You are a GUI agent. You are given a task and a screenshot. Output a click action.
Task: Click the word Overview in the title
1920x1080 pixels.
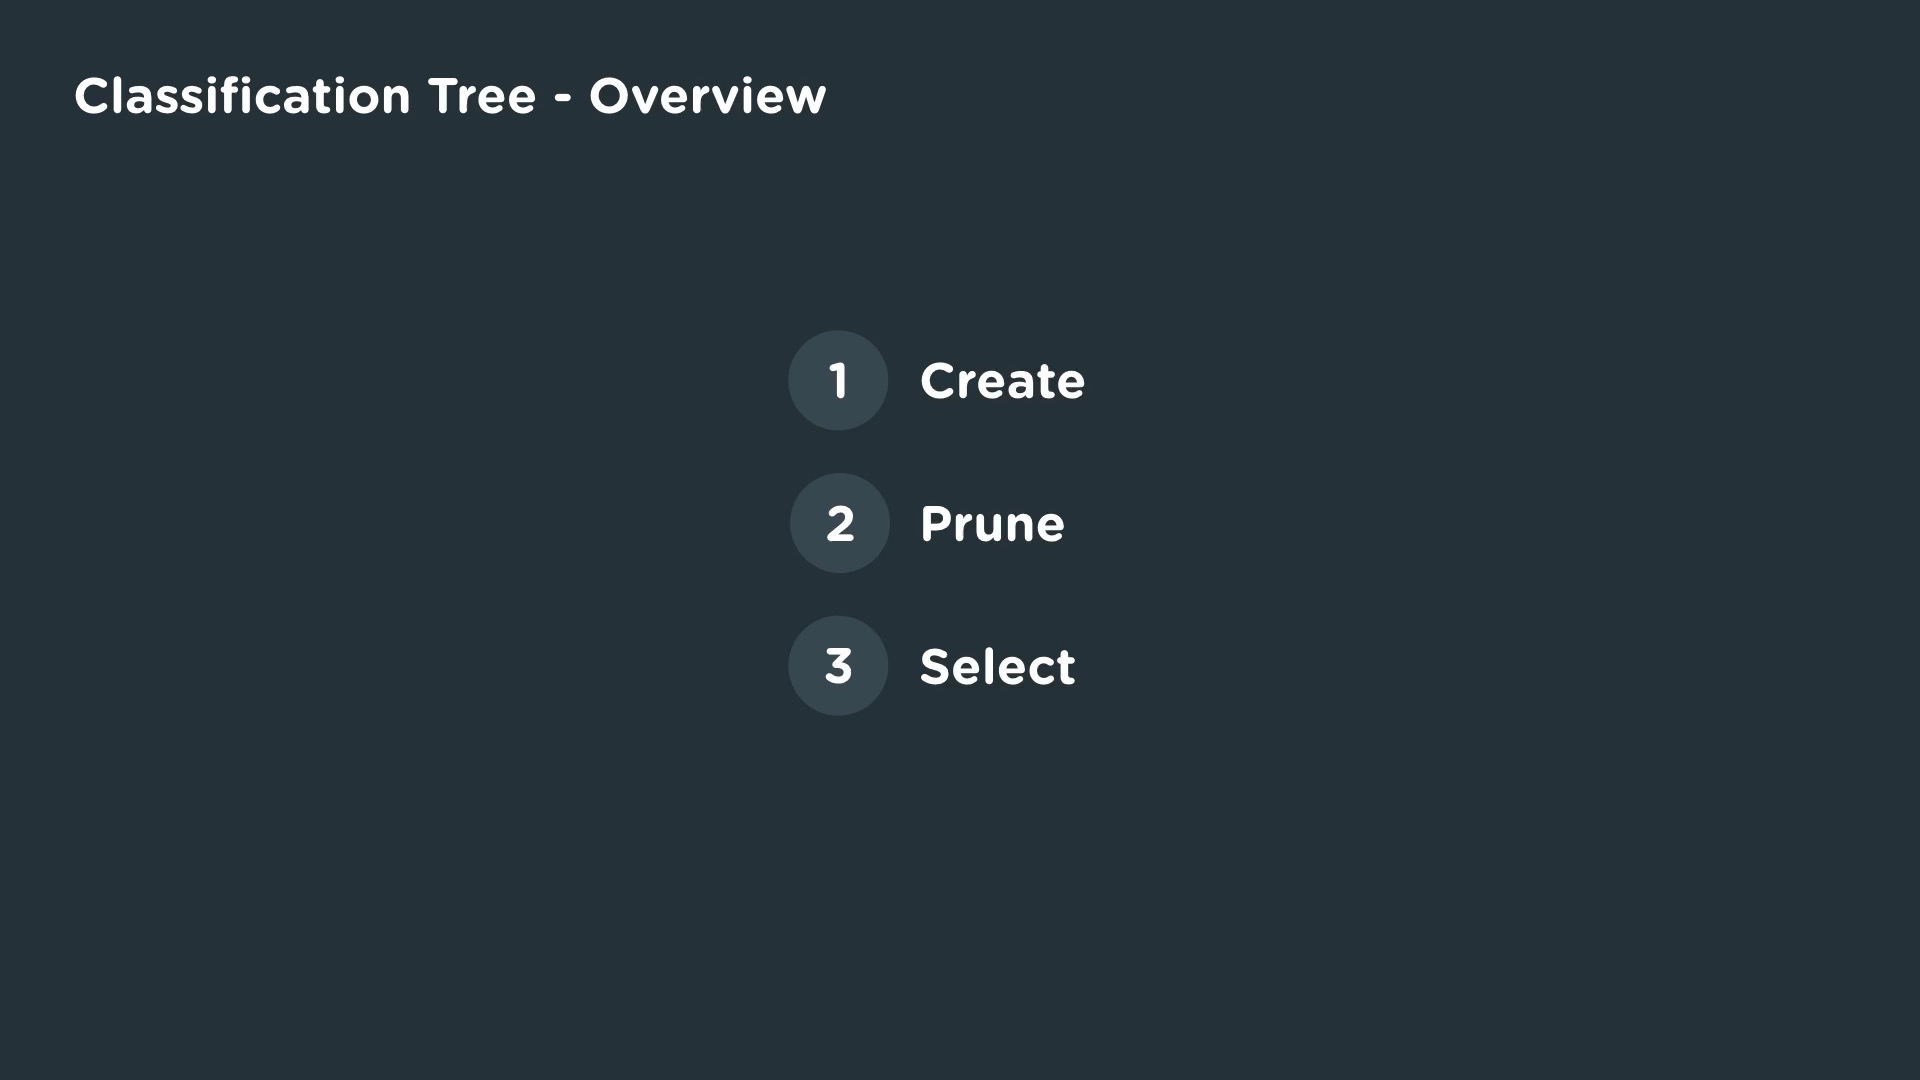pos(708,96)
